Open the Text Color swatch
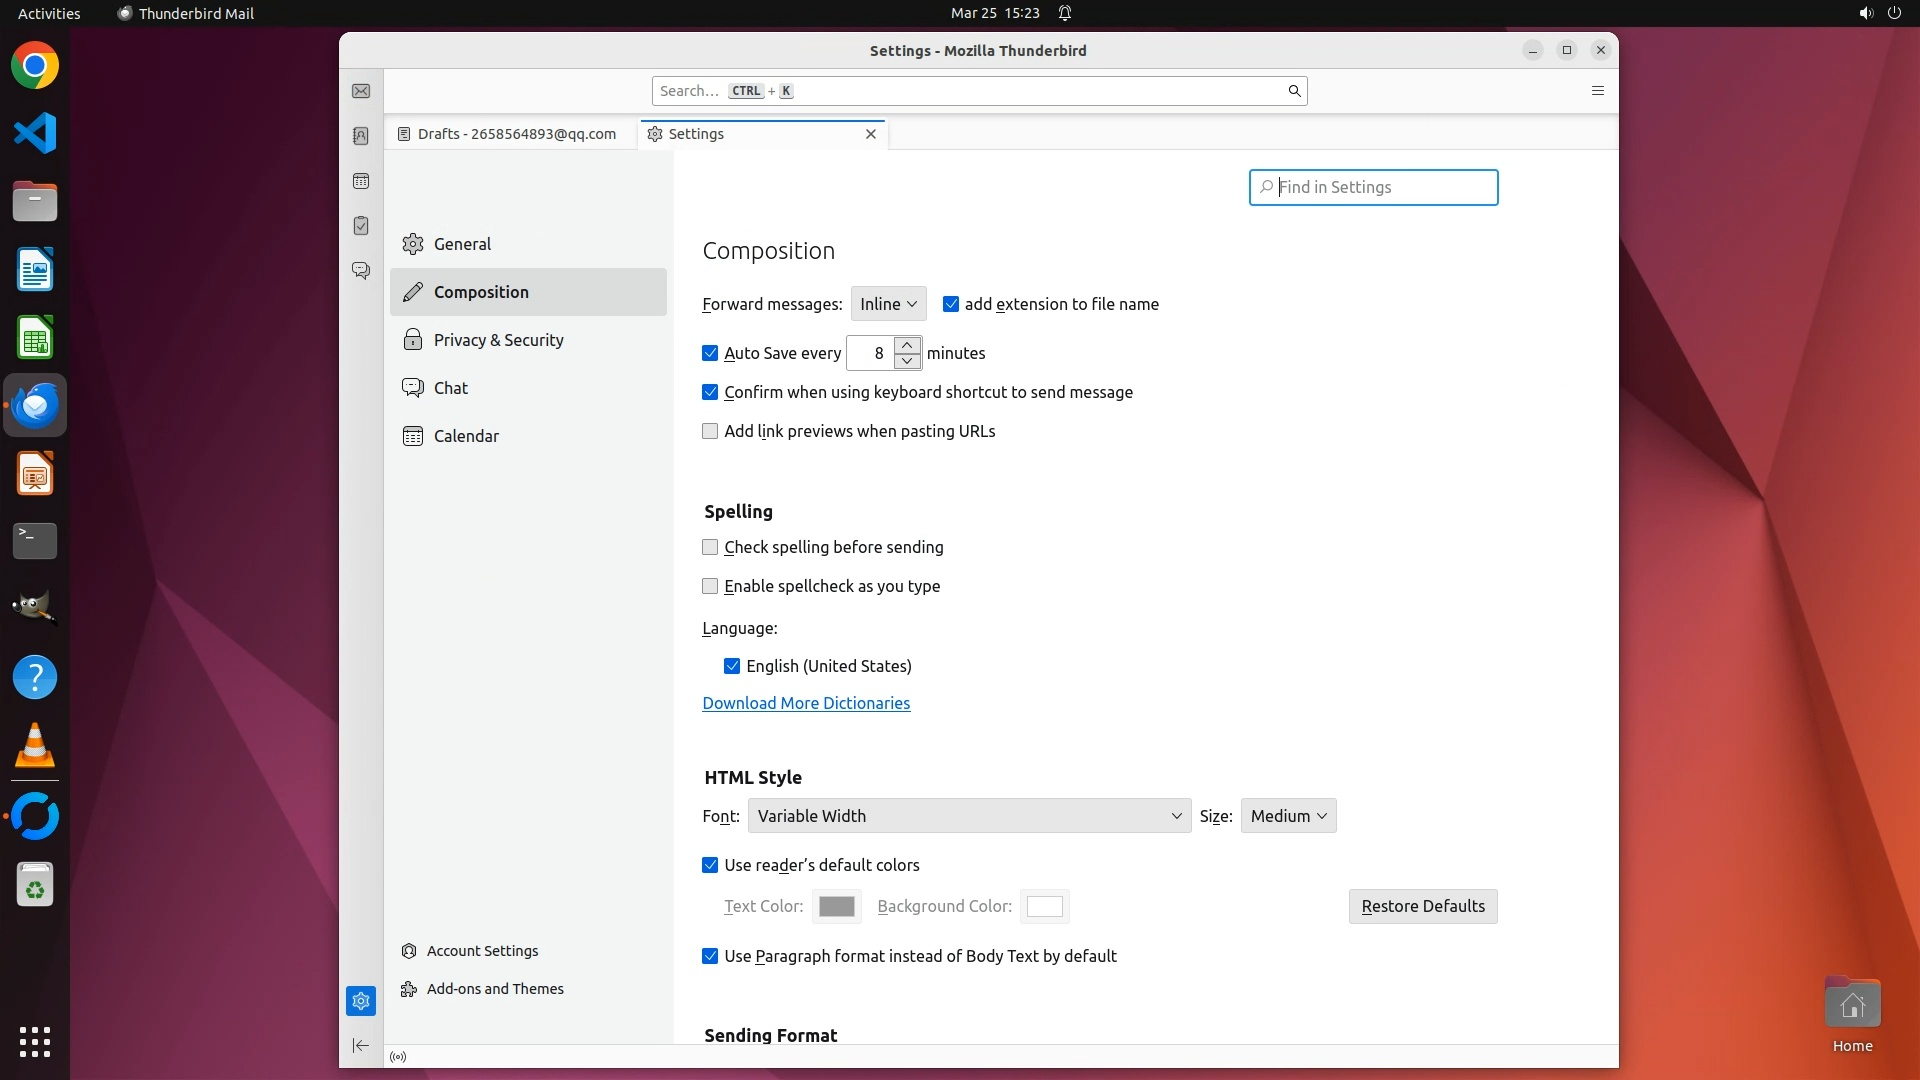Viewport: 1920px width, 1080px height. click(836, 907)
